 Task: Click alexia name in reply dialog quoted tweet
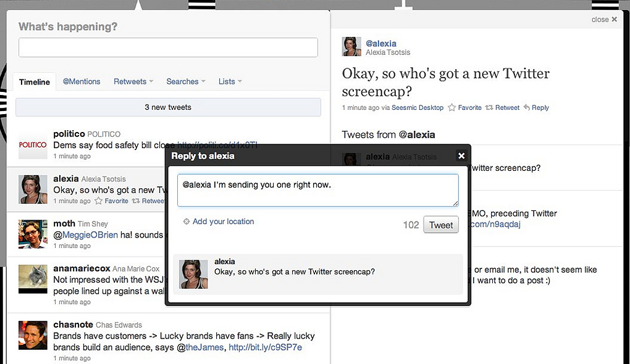[225, 262]
